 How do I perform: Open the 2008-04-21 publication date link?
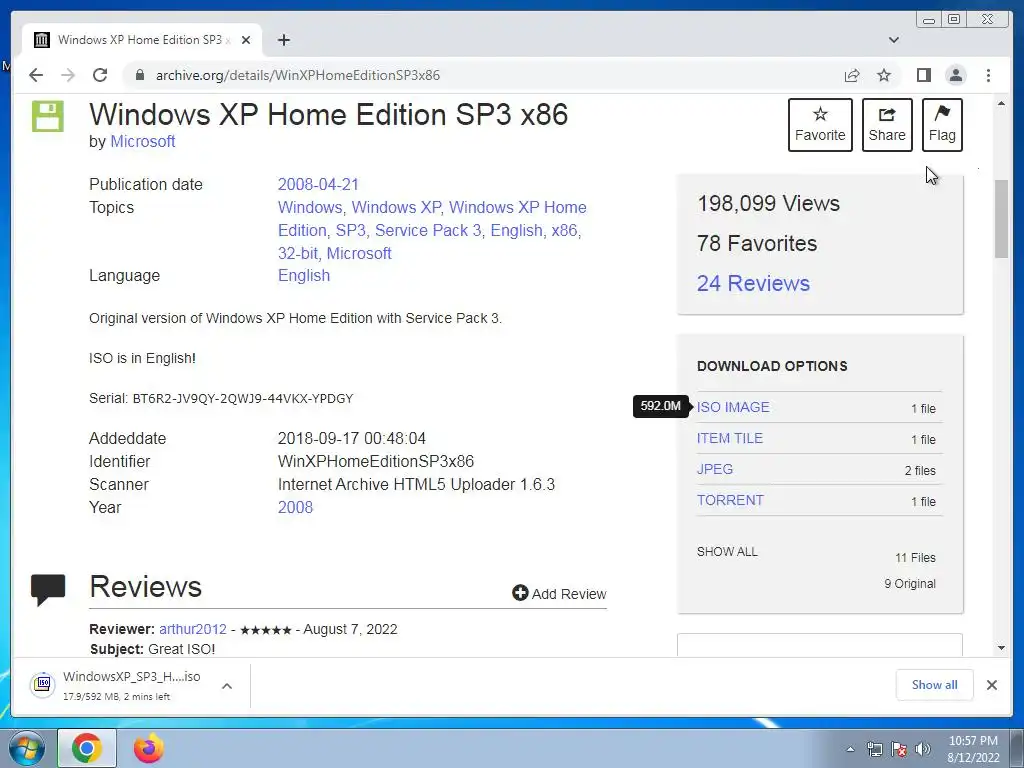point(318,184)
